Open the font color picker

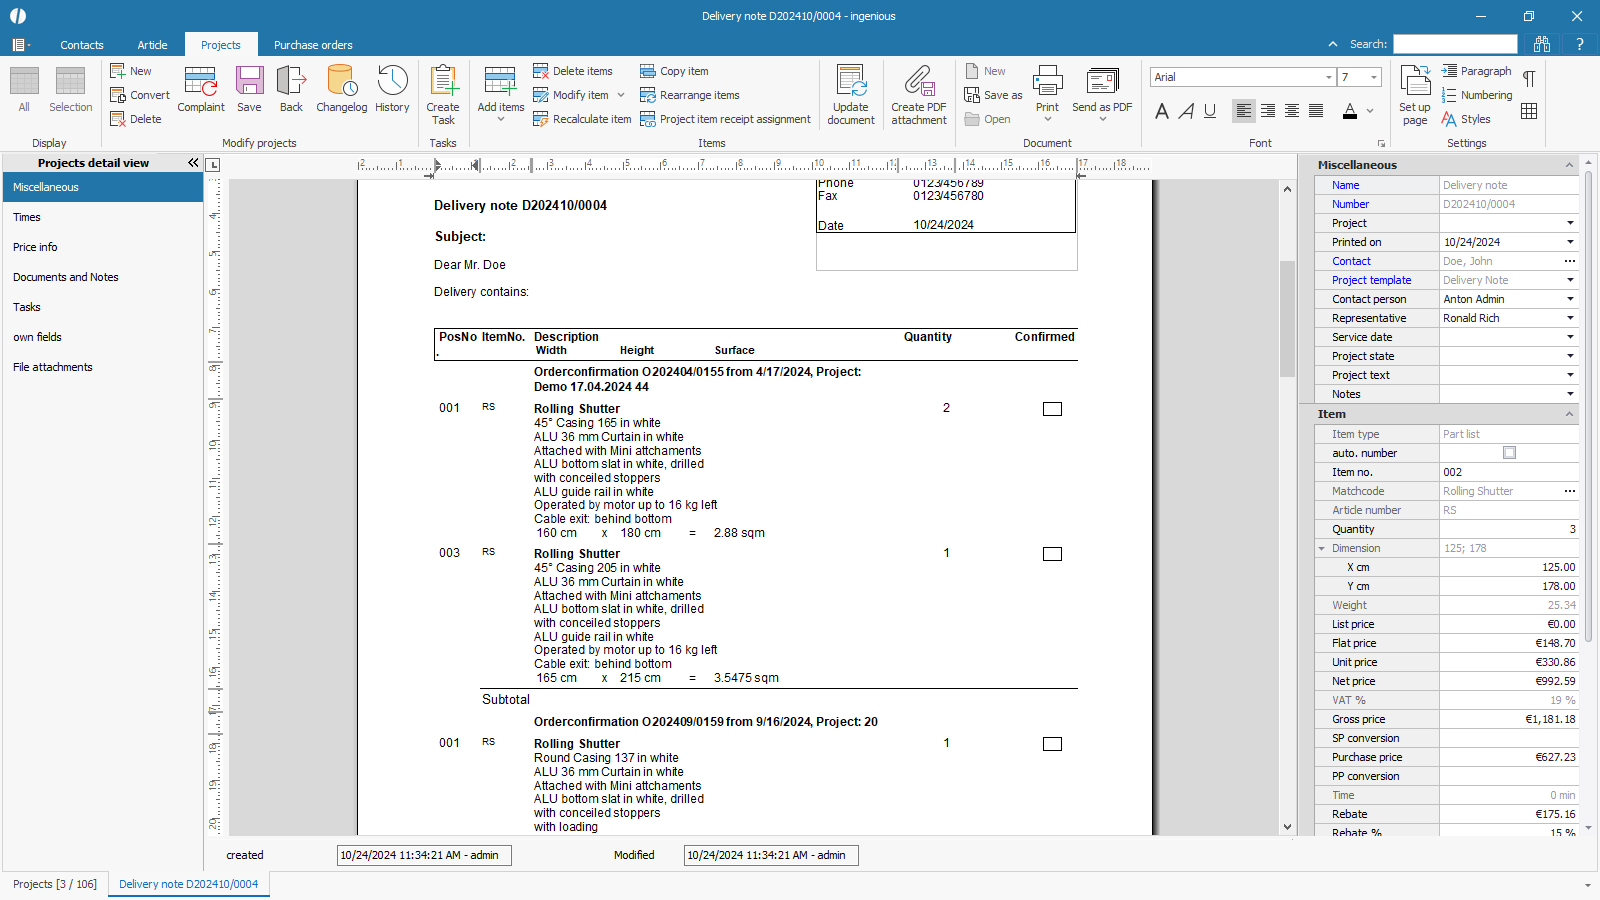coord(1370,111)
